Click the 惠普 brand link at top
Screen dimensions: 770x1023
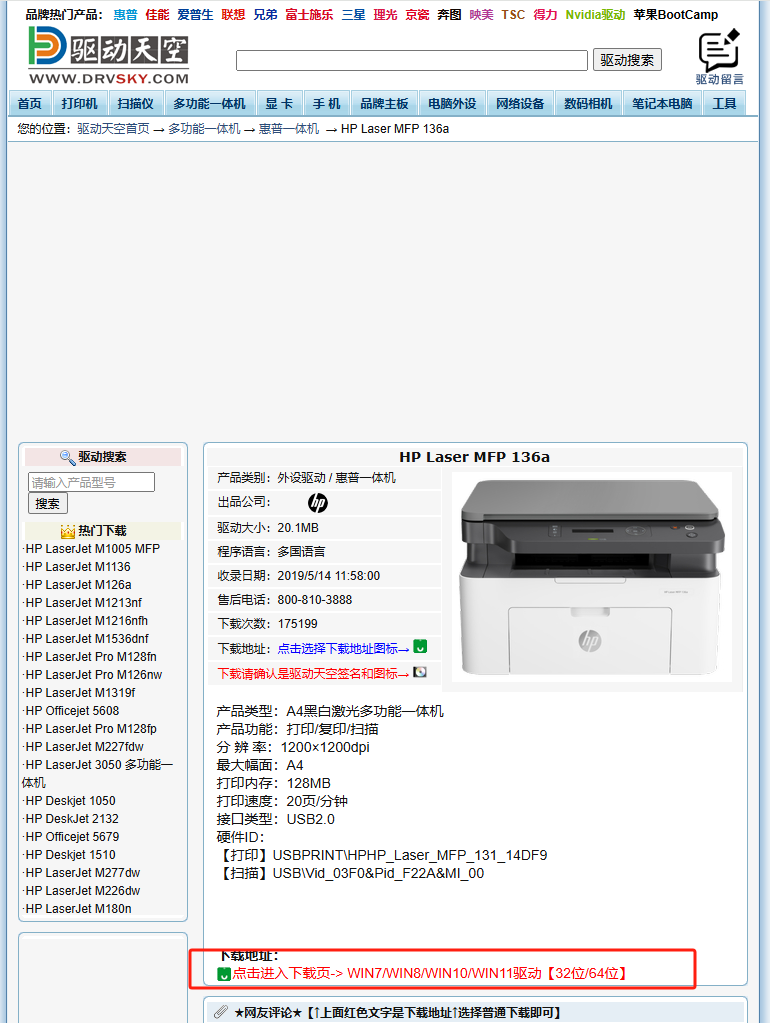pos(125,15)
